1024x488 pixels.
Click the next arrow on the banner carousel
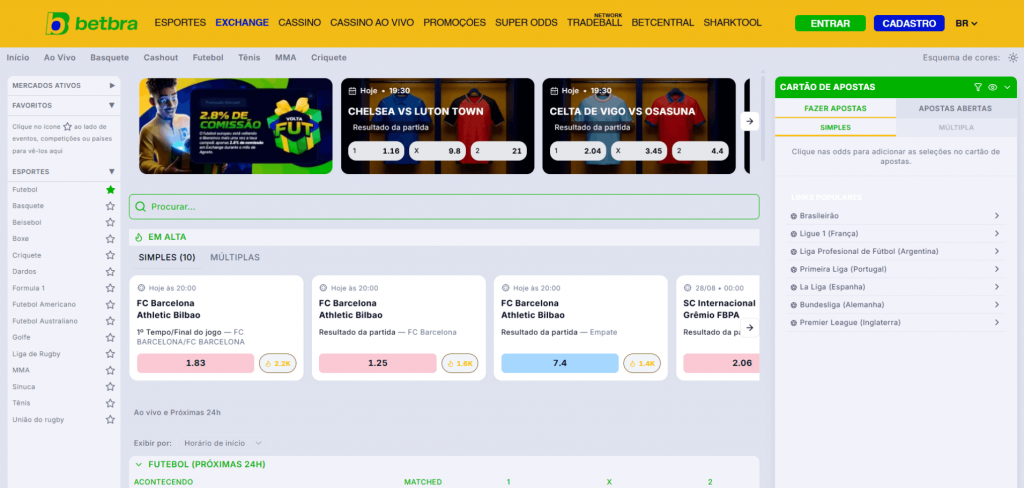(750, 121)
